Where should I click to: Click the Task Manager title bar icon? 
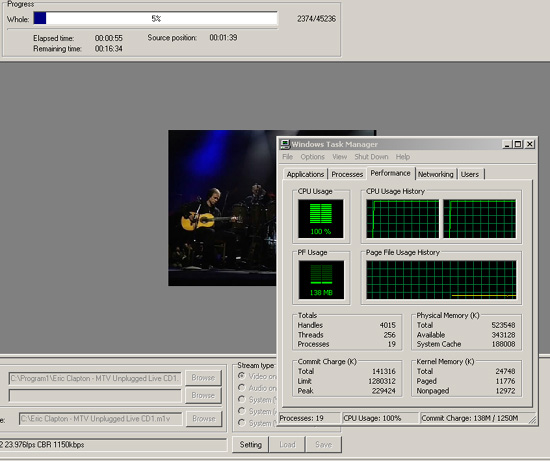click(285, 144)
